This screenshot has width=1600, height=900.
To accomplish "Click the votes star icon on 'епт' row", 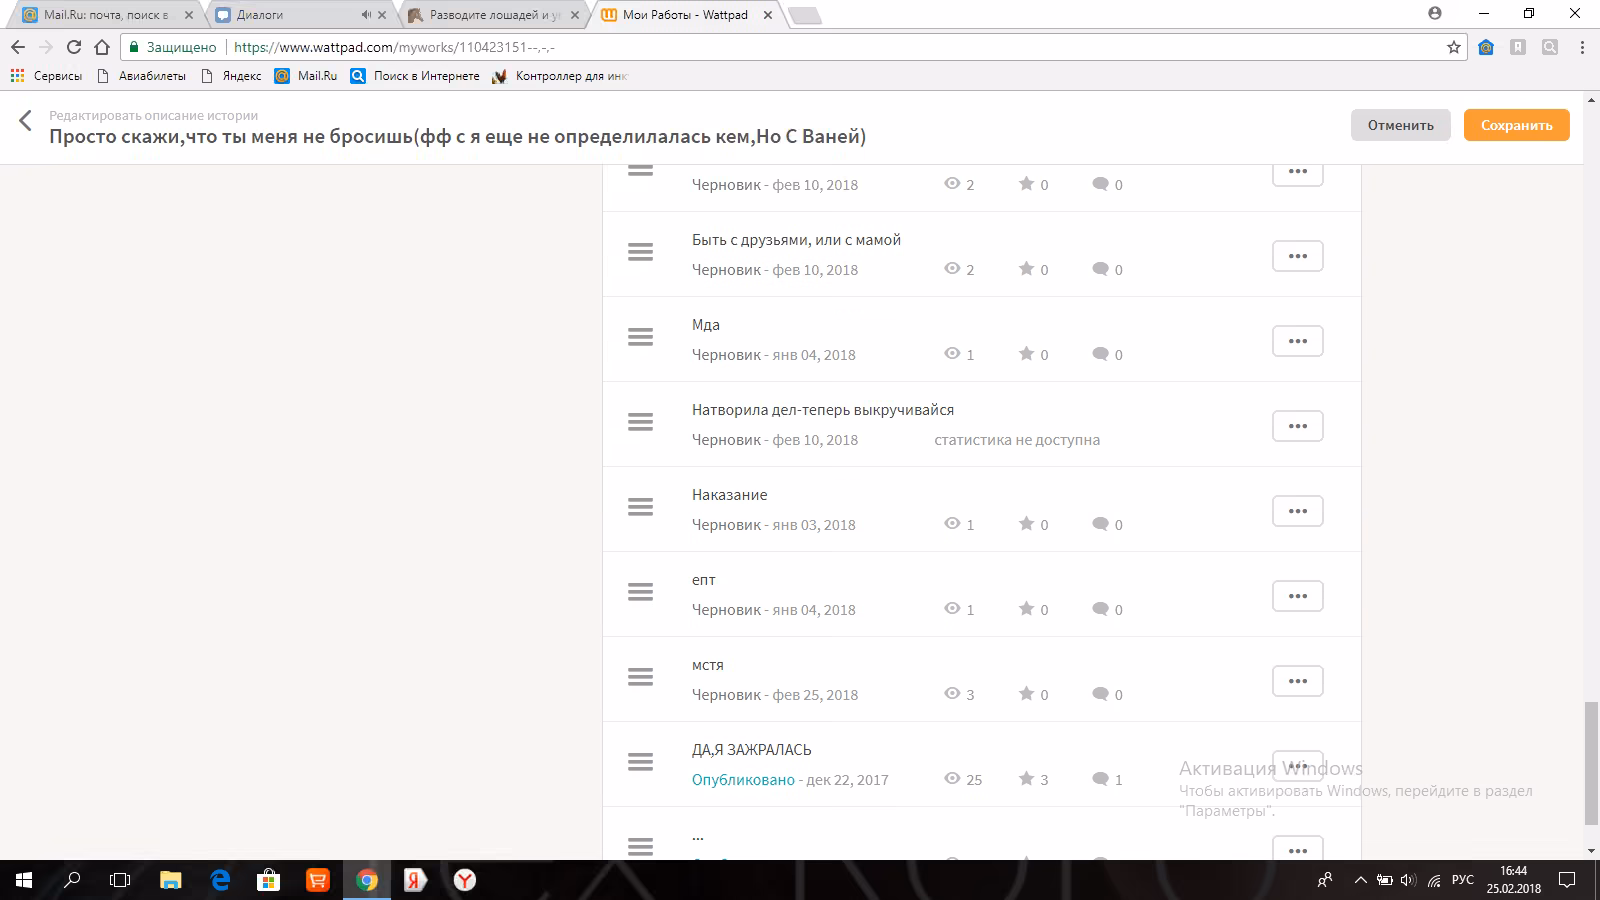I will click(1026, 608).
